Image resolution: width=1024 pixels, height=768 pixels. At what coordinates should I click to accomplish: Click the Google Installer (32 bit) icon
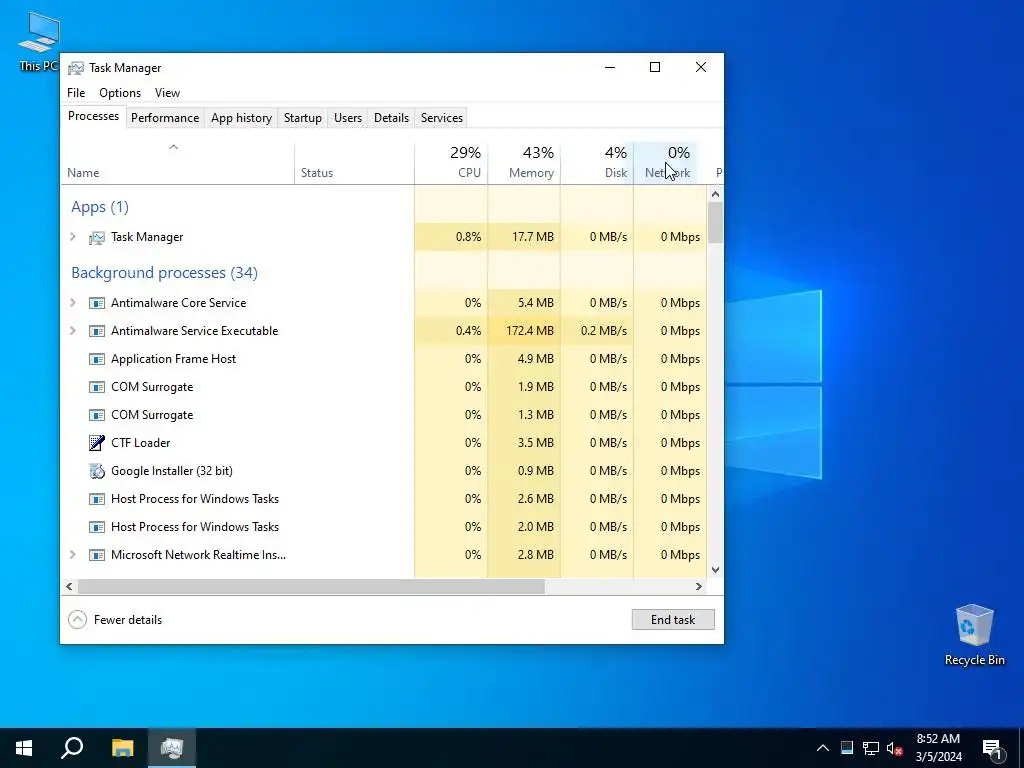97,471
